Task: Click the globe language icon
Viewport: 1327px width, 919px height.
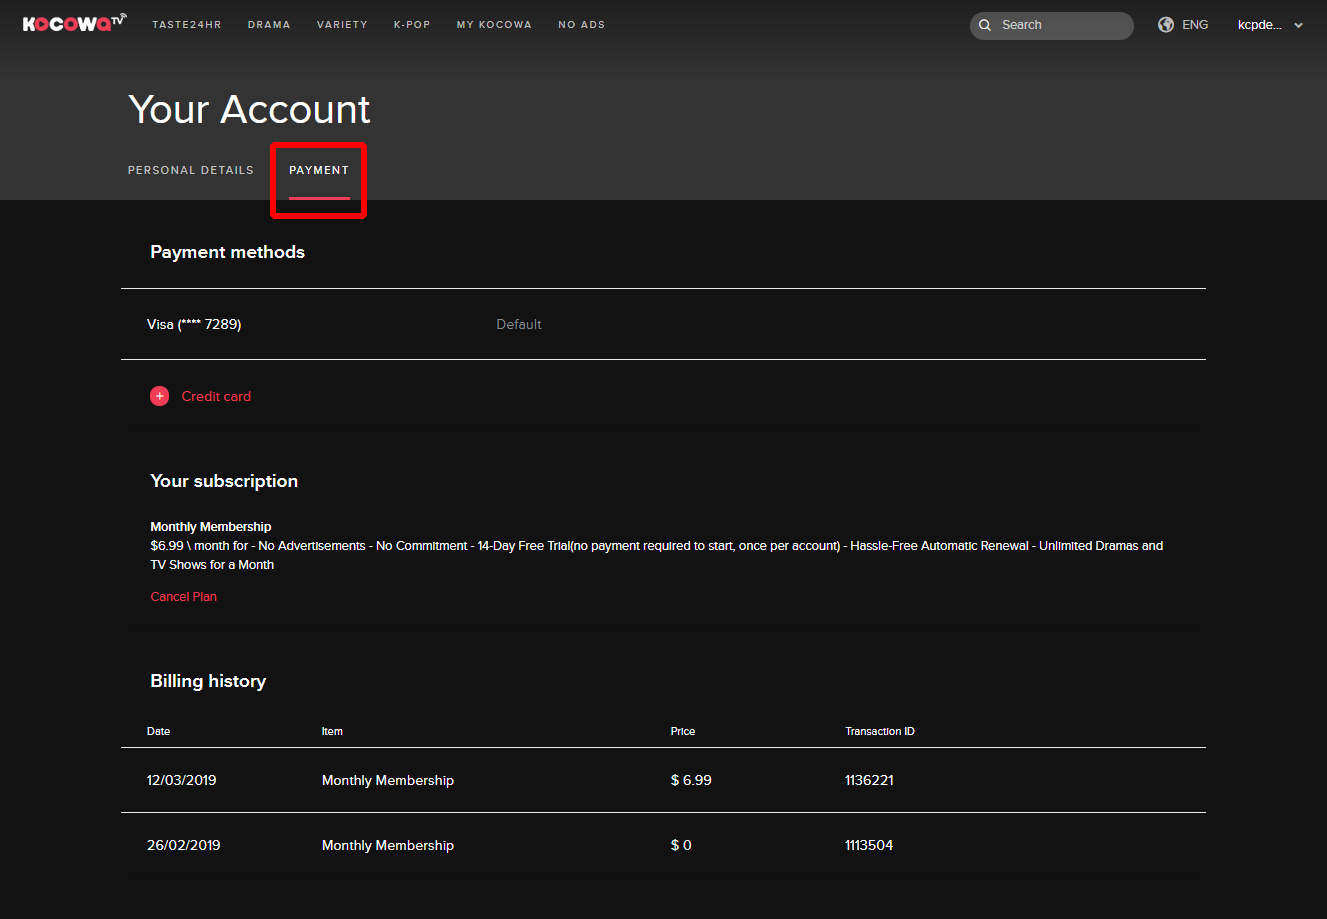Action: 1166,25
